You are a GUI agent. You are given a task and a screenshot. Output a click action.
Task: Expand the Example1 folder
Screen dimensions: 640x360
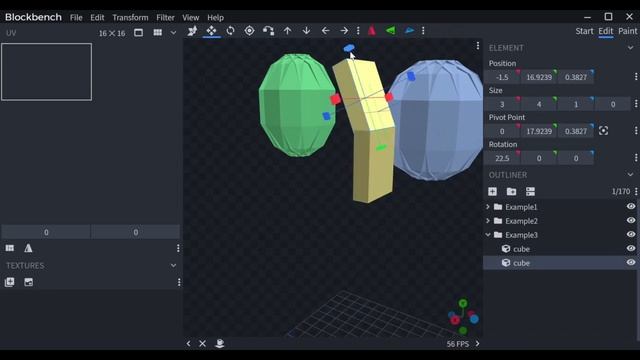[x=488, y=207]
